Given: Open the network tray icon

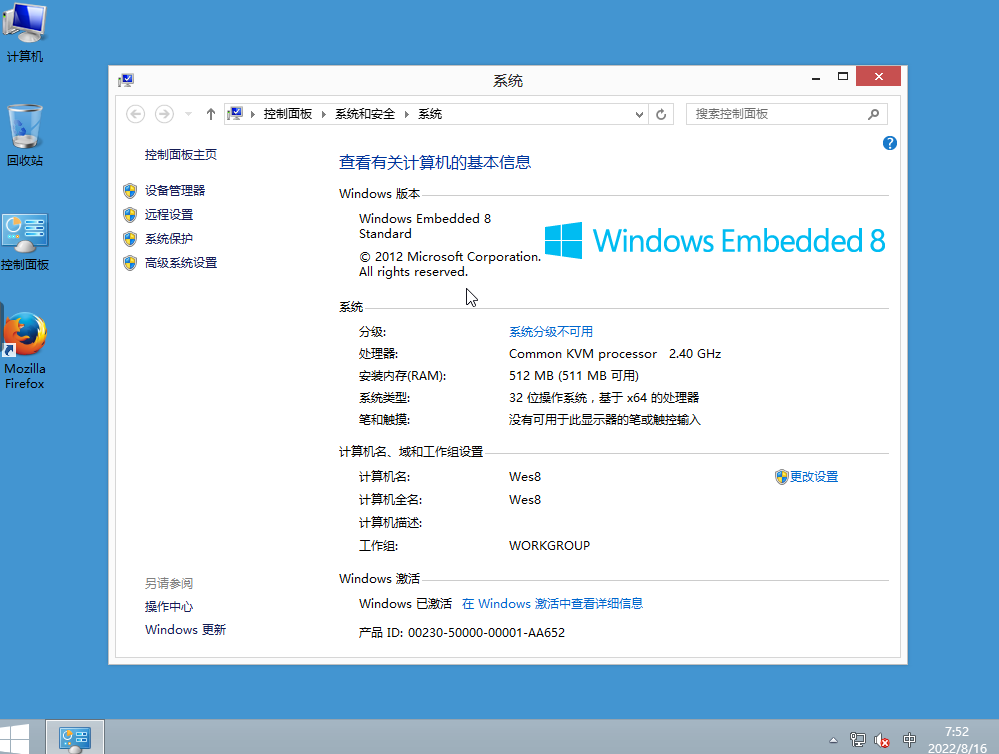Looking at the screenshot, I should click(858, 739).
